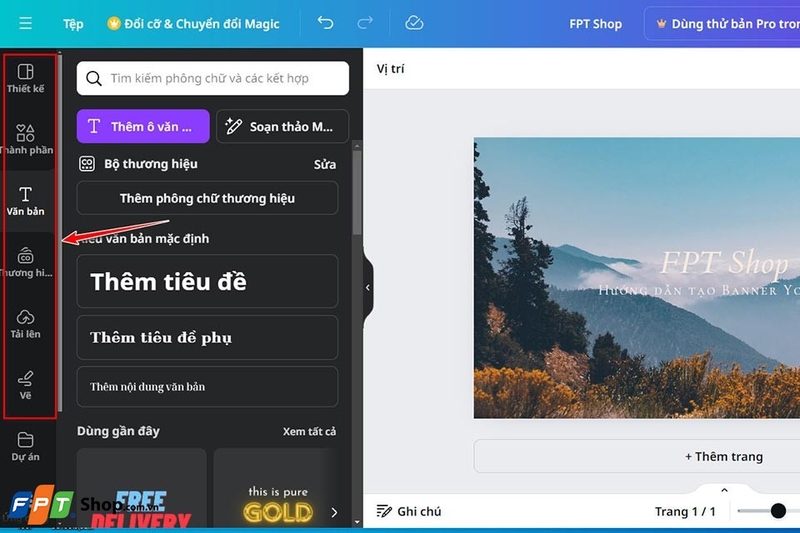Add body text Thêm nội dung văn bản
The image size is (800, 533).
[x=207, y=386]
